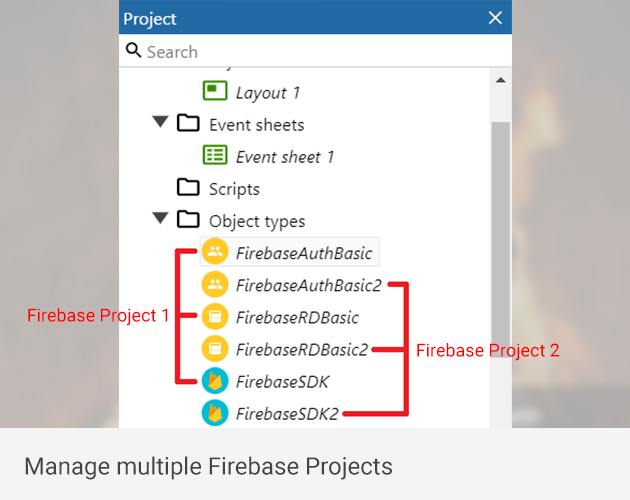Screen dimensions: 630x500
Task: Select the FirebaseSDK flame icon
Action: [215, 381]
